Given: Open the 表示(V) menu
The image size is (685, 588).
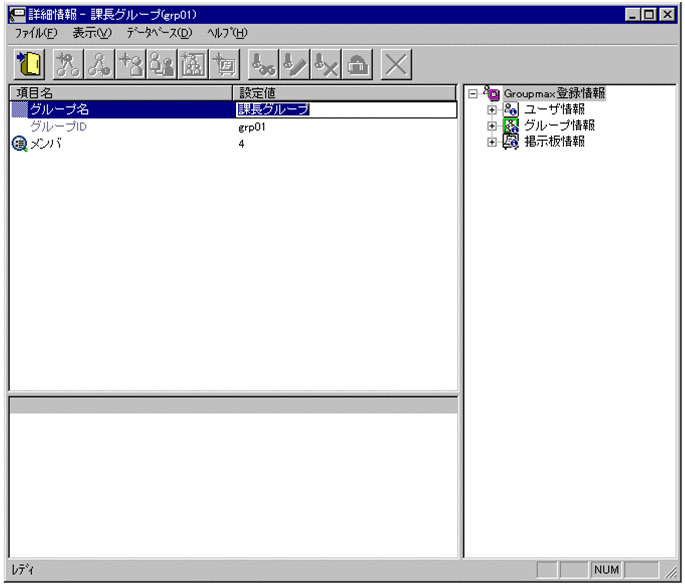Looking at the screenshot, I should [92, 33].
